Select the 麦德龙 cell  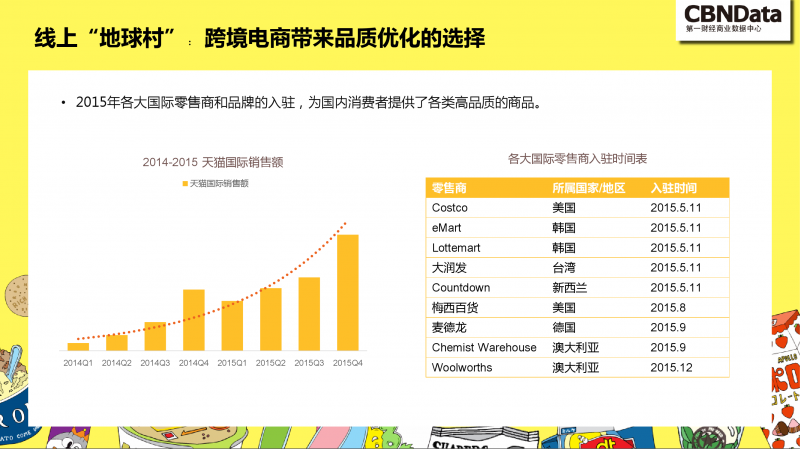[449, 328]
